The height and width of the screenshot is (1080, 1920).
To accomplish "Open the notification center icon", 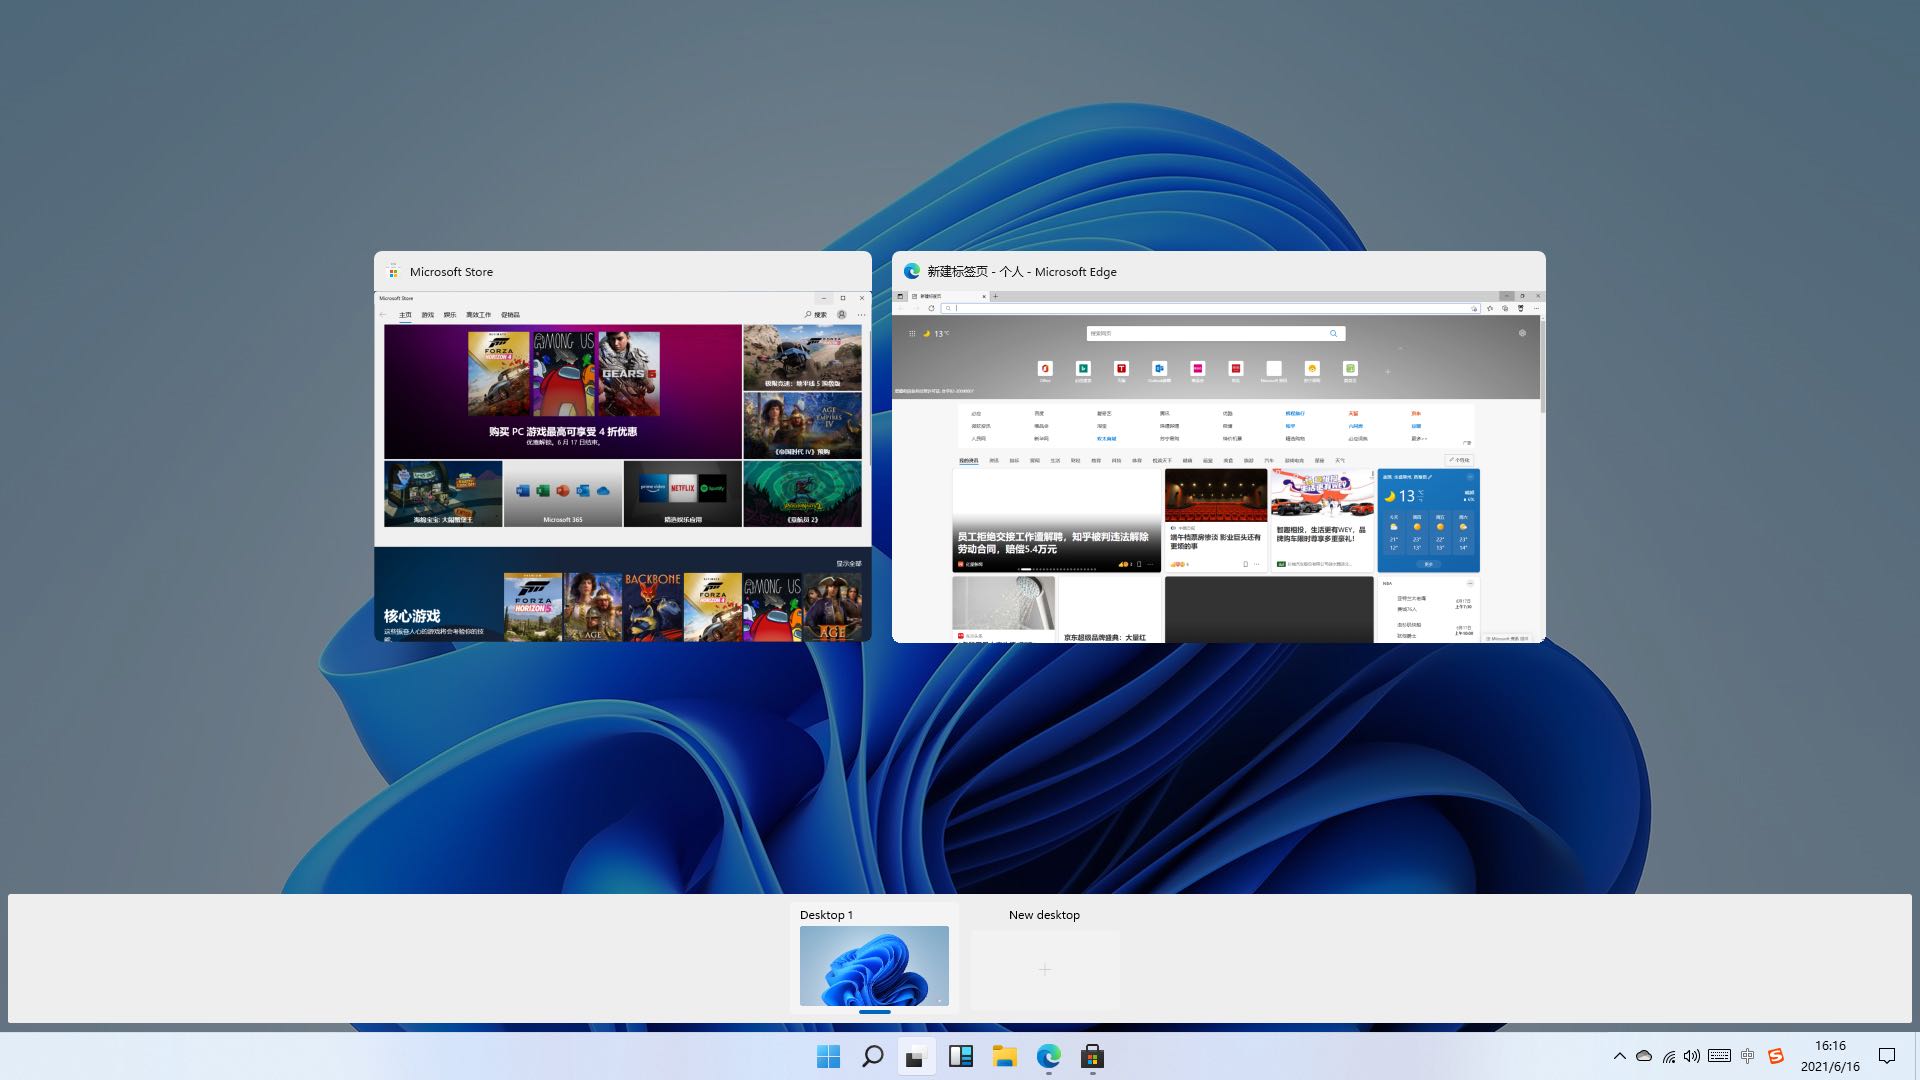I will [1887, 1056].
